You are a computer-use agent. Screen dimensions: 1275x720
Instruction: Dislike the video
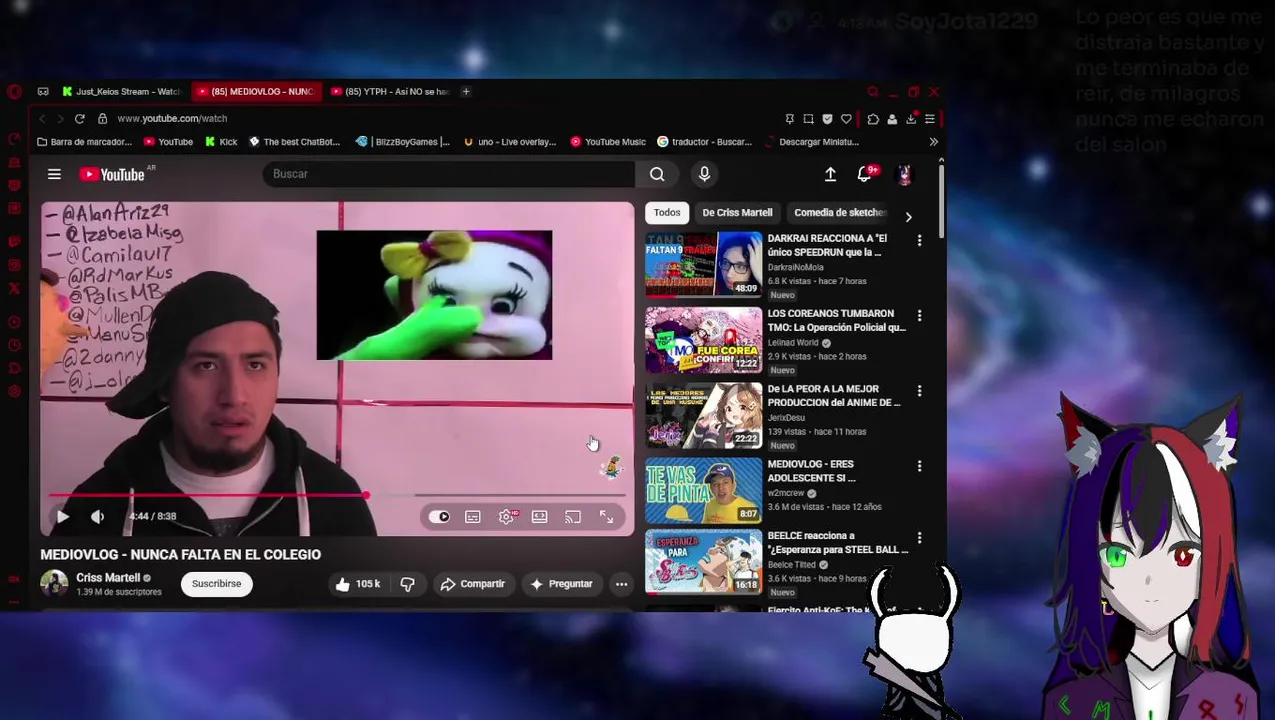click(407, 584)
